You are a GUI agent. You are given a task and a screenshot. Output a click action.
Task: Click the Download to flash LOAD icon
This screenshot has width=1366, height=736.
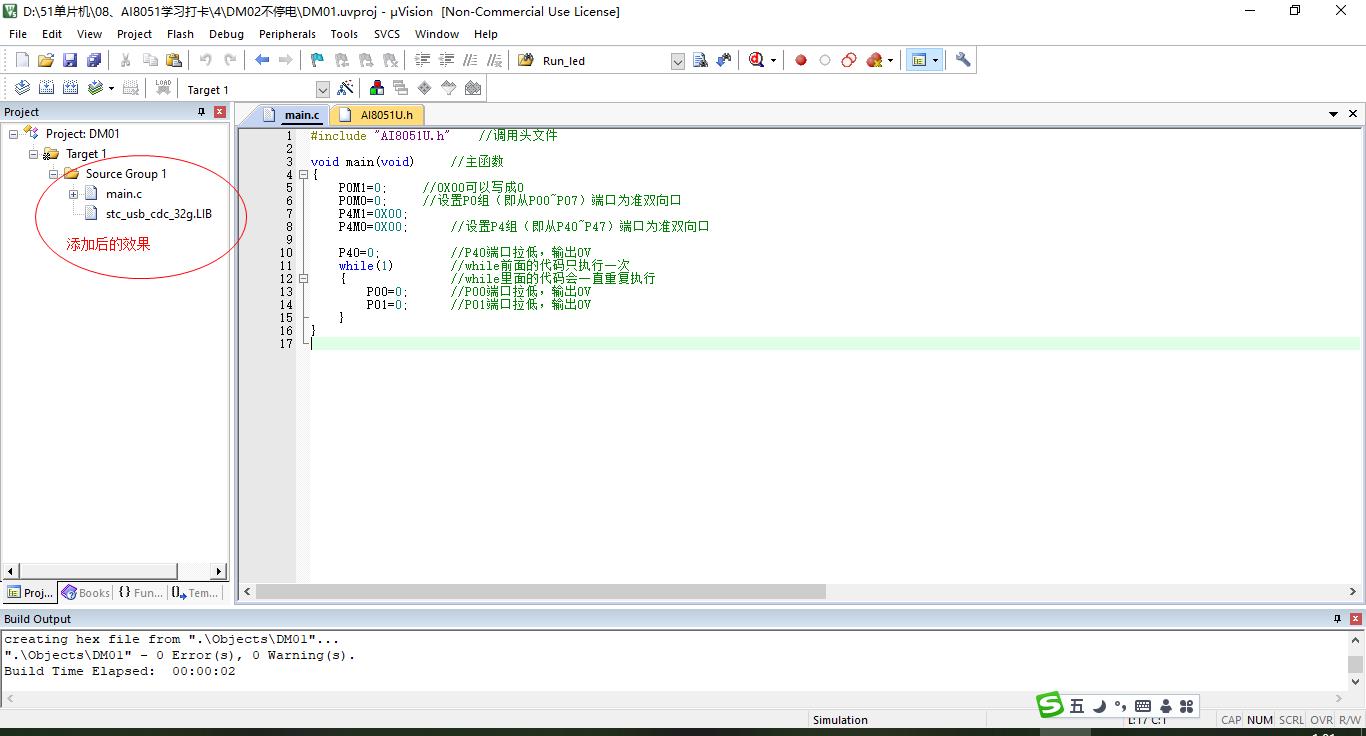point(163,88)
